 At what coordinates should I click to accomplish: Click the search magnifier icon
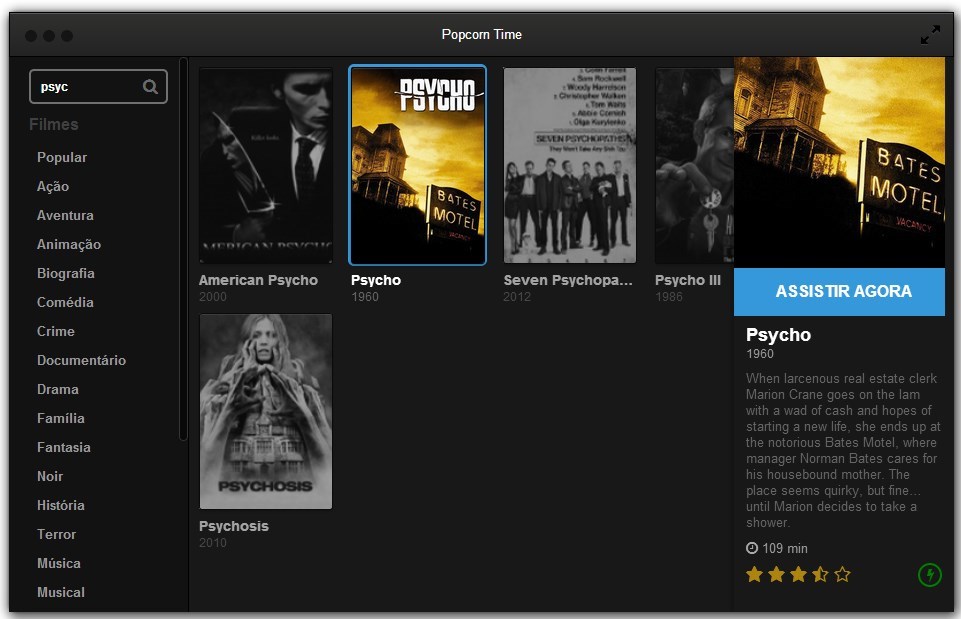tap(150, 86)
